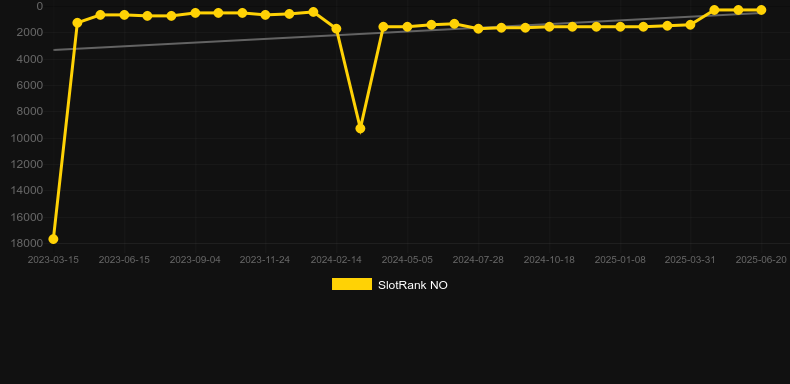The image size is (790, 384).
Task: Click the gray trend line
Action: coord(202,42)
